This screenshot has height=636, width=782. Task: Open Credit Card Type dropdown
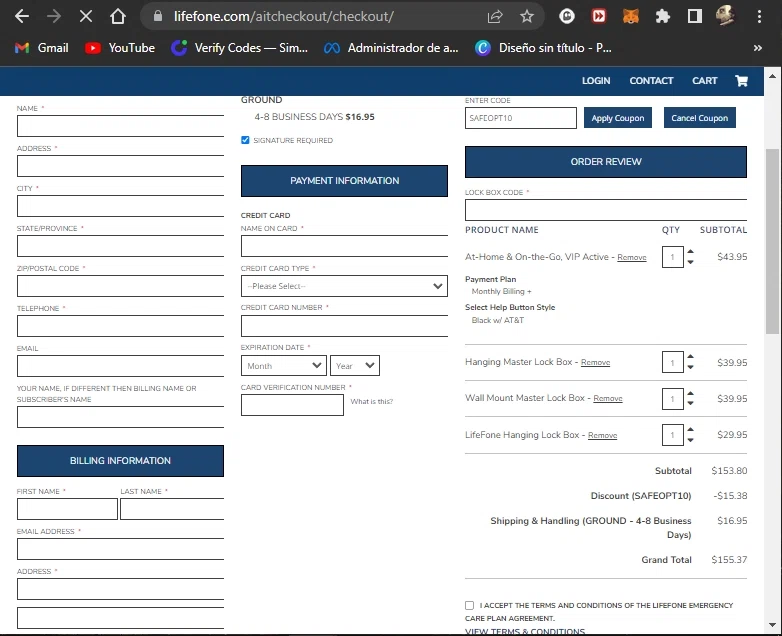point(344,286)
